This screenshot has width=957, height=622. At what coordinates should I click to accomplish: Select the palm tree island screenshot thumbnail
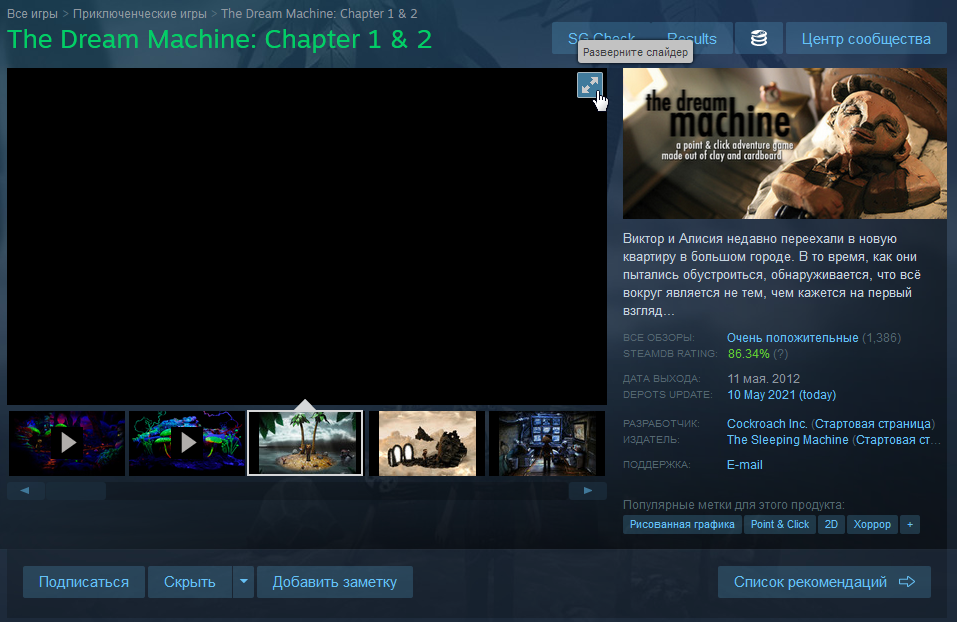305,443
